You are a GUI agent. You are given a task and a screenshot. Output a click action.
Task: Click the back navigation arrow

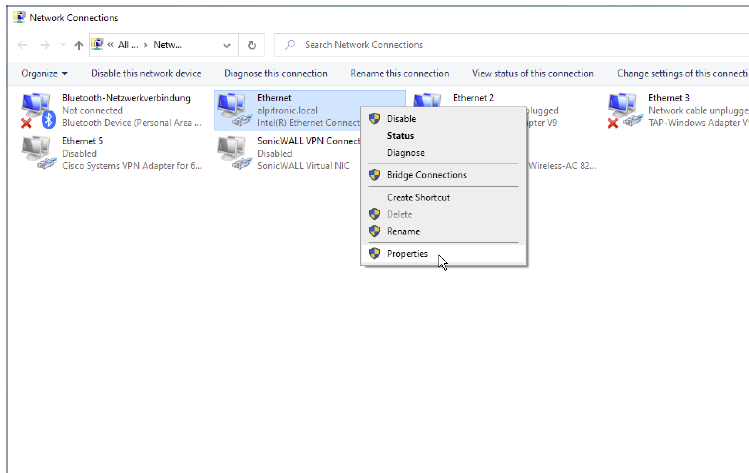pos(23,45)
